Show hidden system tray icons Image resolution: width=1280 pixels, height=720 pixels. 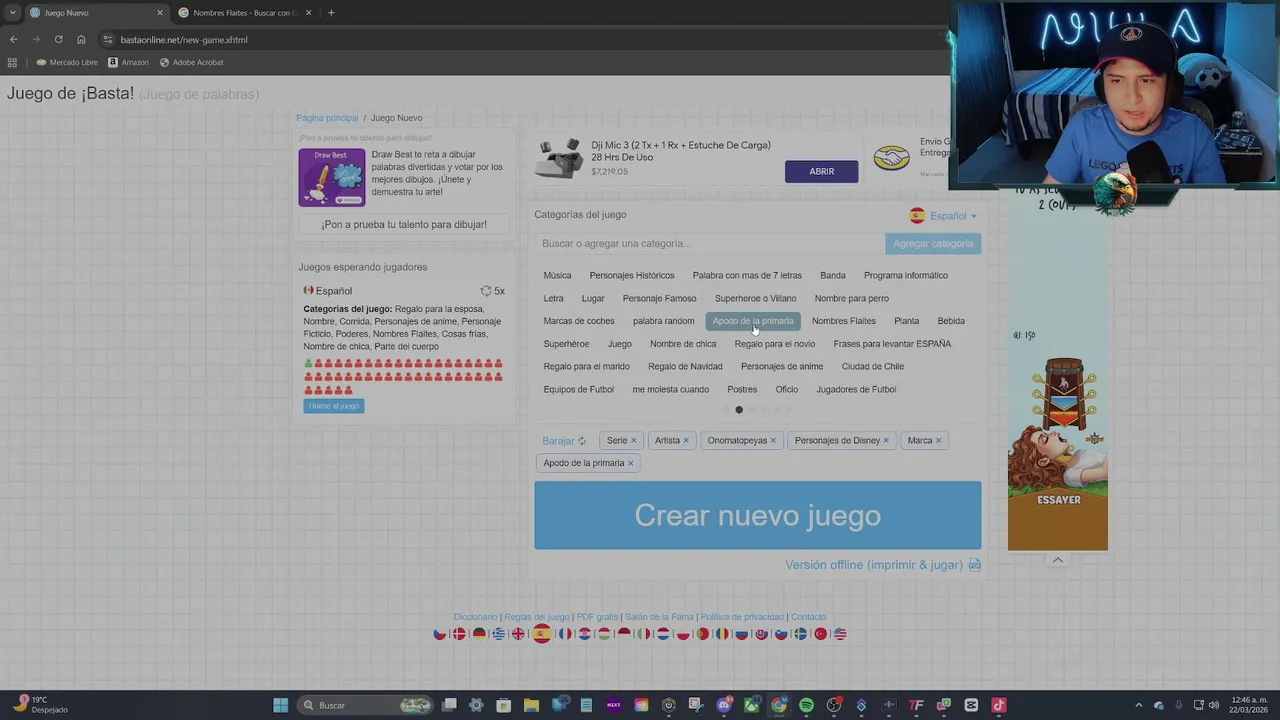[x=1138, y=705]
